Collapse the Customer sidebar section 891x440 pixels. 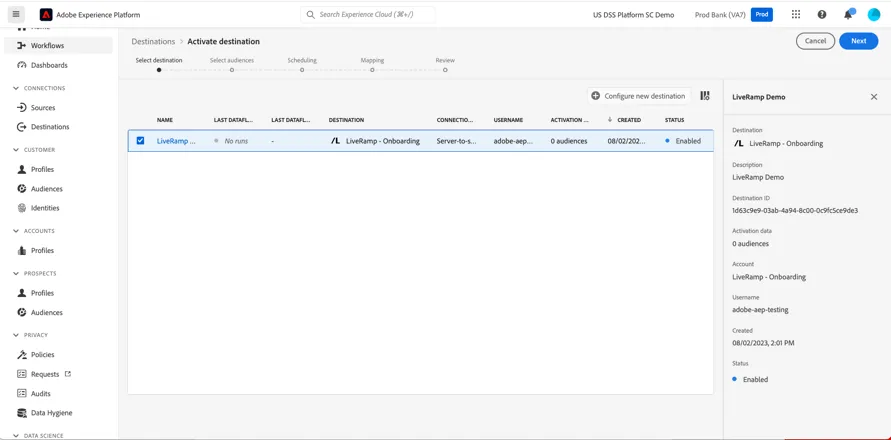16,150
